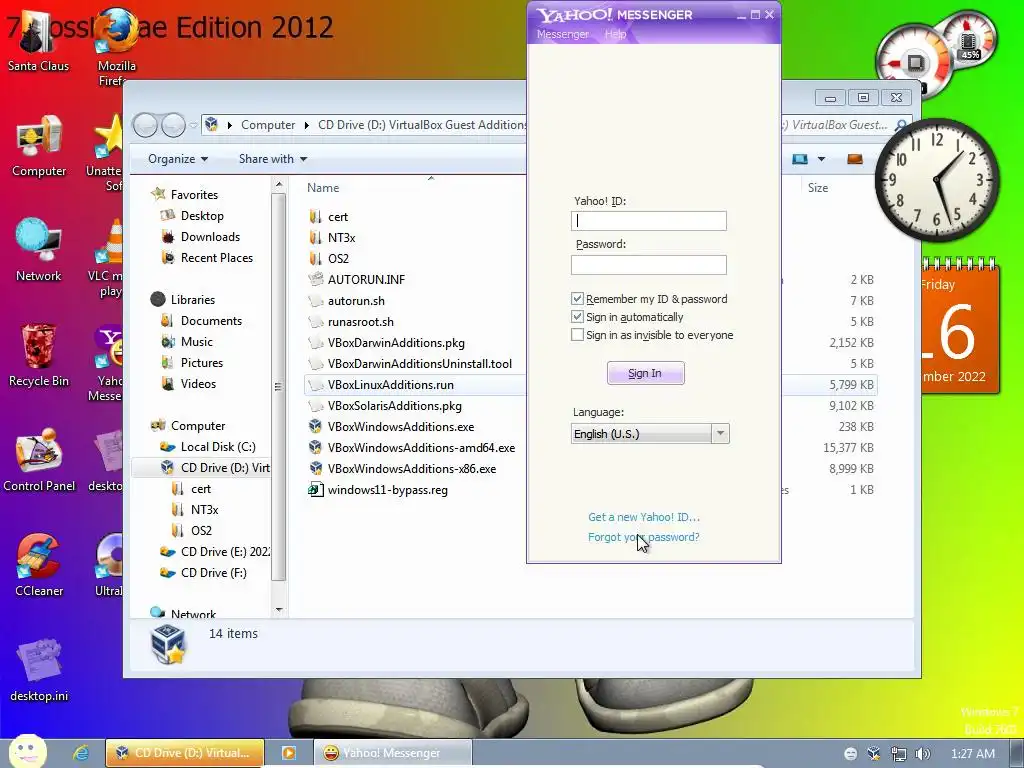Image resolution: width=1024 pixels, height=768 pixels.
Task: Select the desktop.ini file icon at bottom left
Action: (39, 670)
